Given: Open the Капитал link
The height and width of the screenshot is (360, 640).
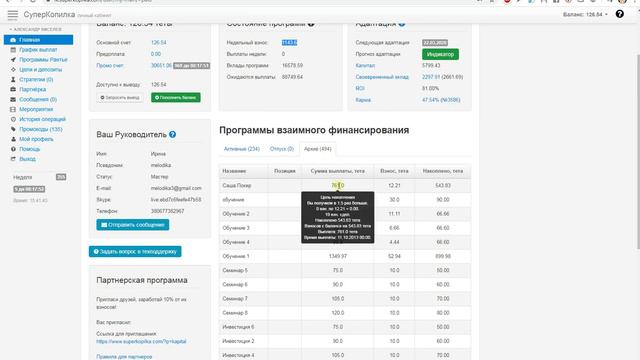Looking at the screenshot, I should click(365, 66).
